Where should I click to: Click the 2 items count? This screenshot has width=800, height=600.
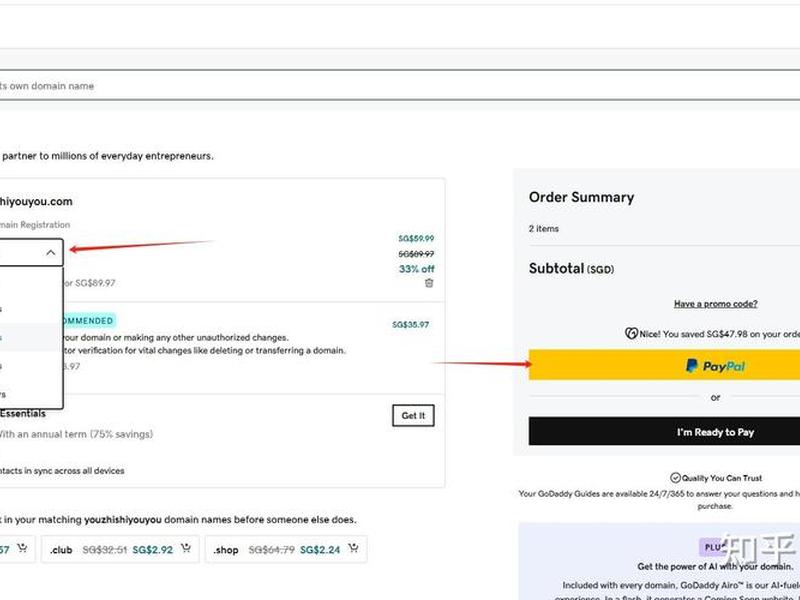pyautogui.click(x=544, y=229)
